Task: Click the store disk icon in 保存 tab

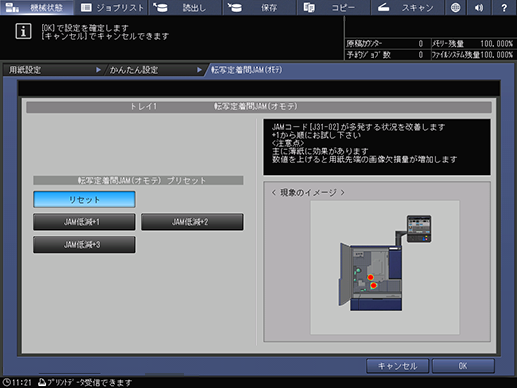Action: [x=235, y=7]
